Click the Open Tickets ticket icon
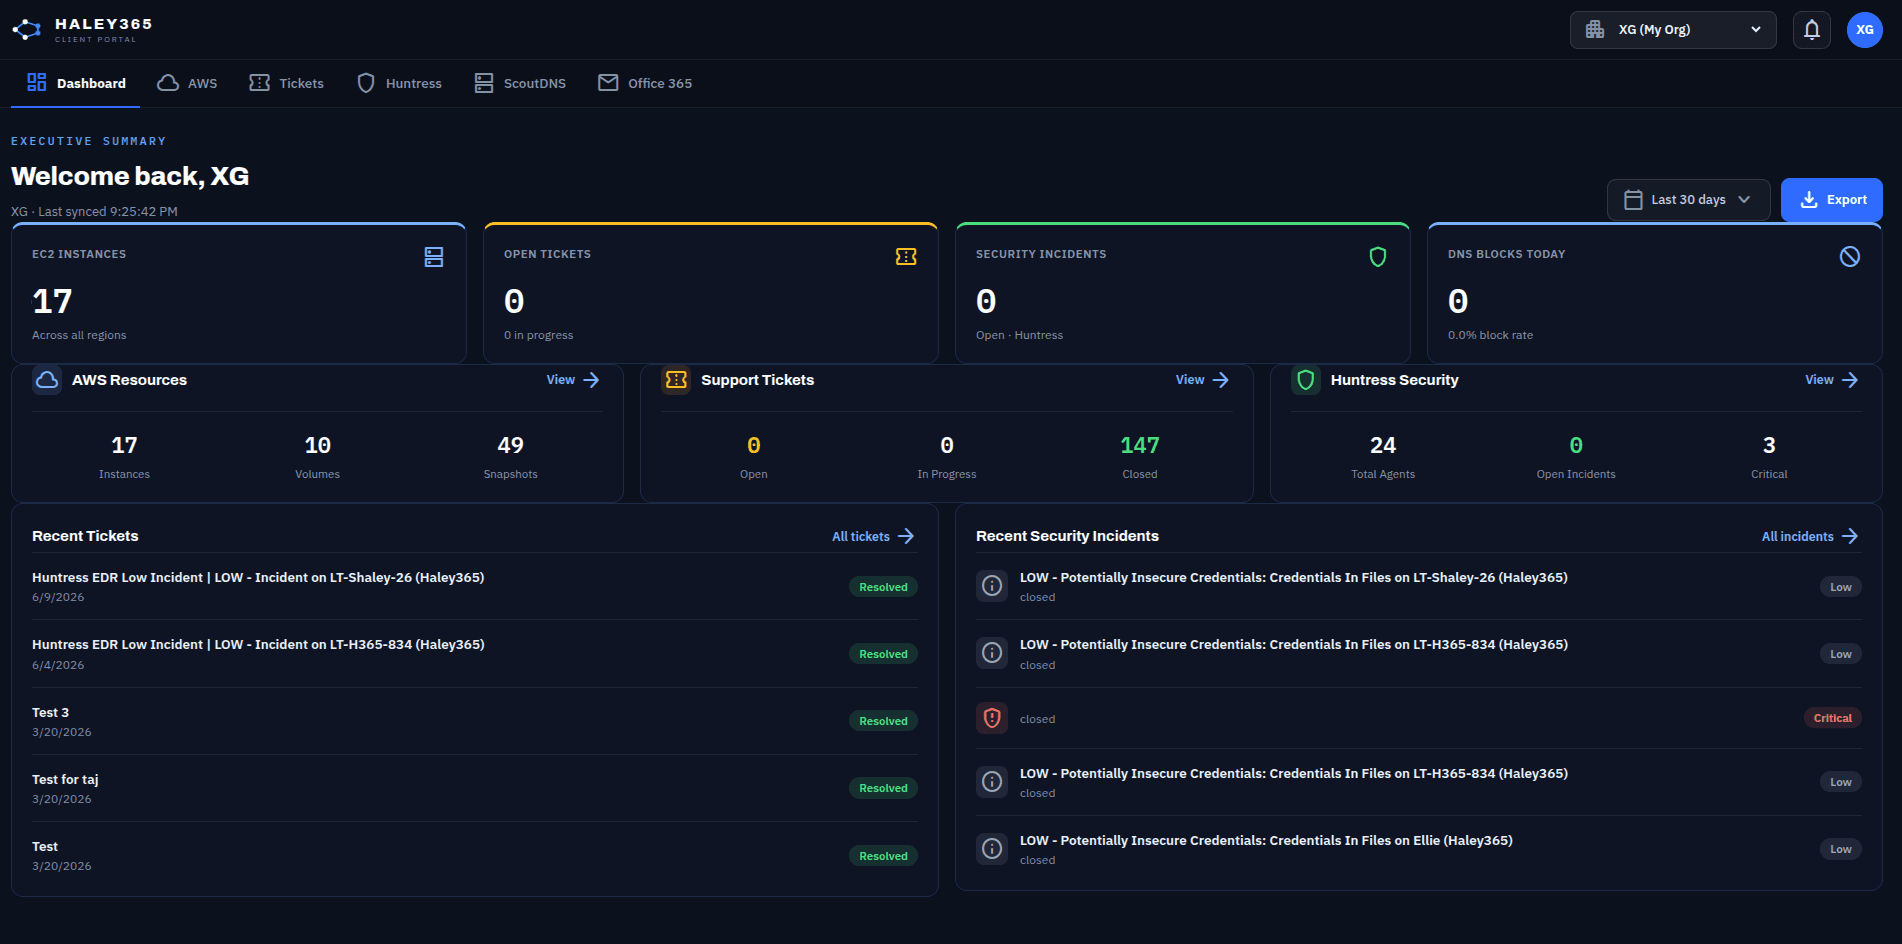This screenshot has height=944, width=1902. click(906, 257)
